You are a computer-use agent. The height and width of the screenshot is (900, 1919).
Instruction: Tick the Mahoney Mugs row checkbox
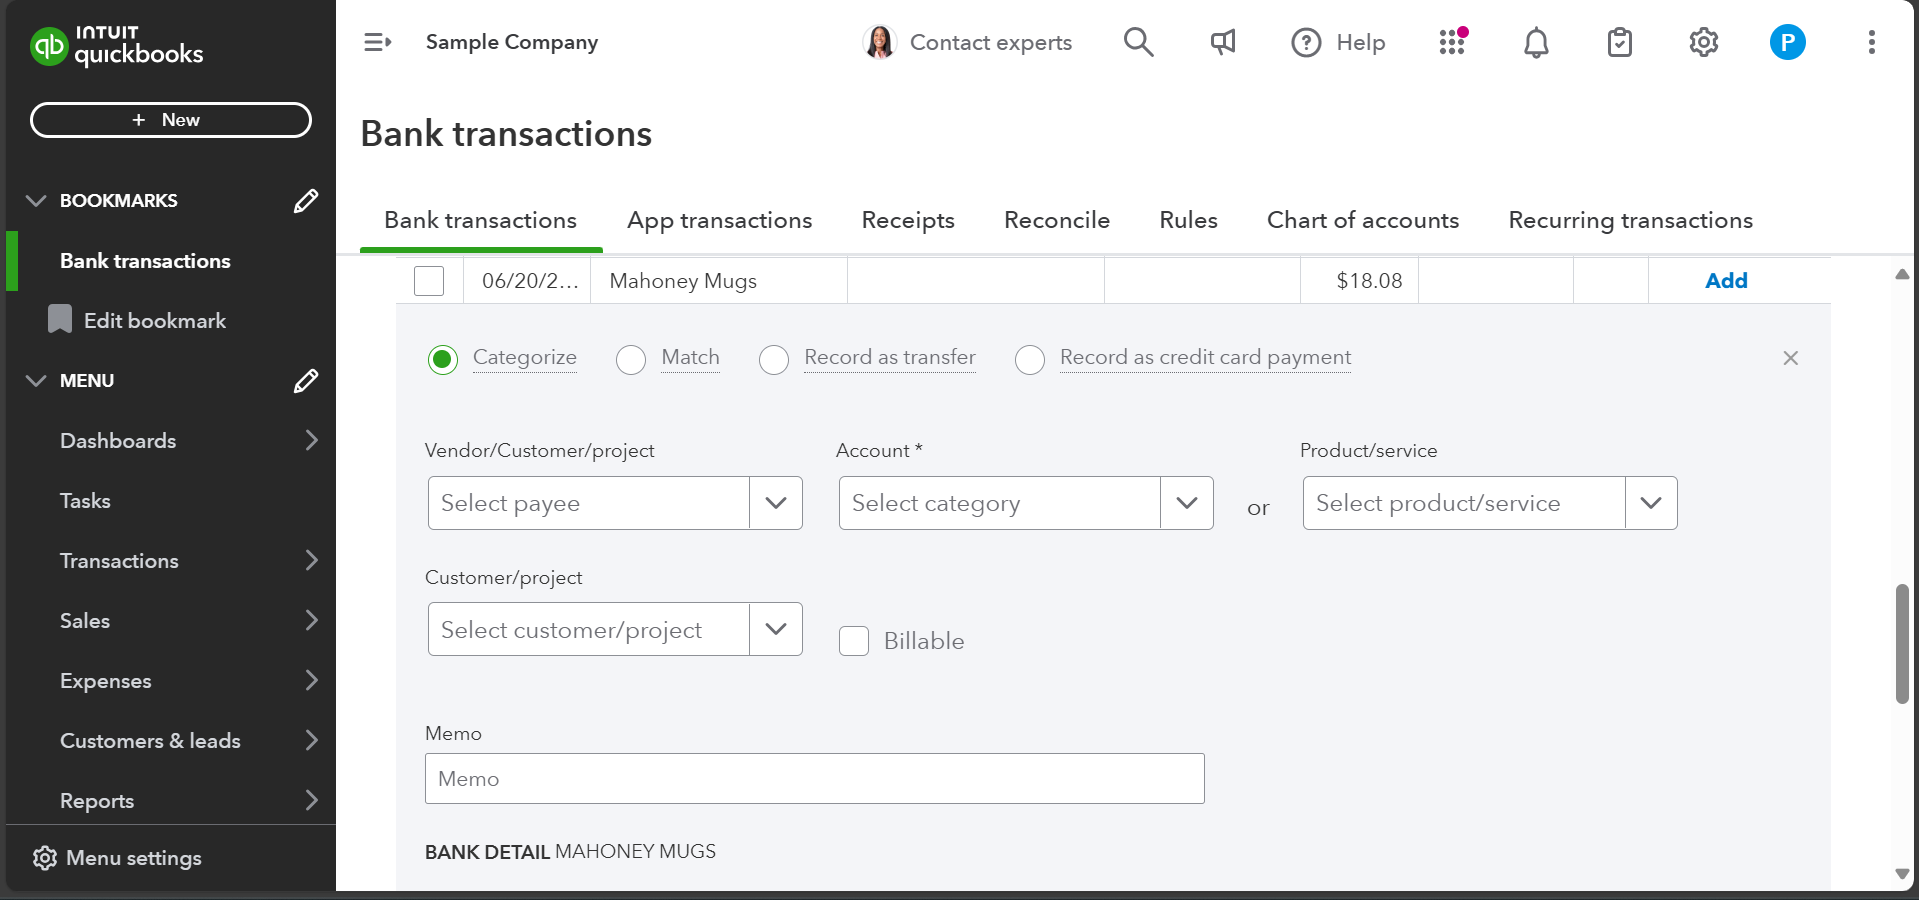(429, 281)
